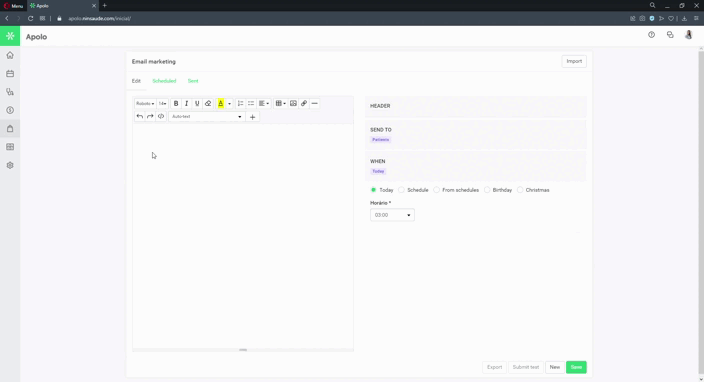Open code view with the angle-brackets icon
The width and height of the screenshot is (704, 382).
point(161,117)
